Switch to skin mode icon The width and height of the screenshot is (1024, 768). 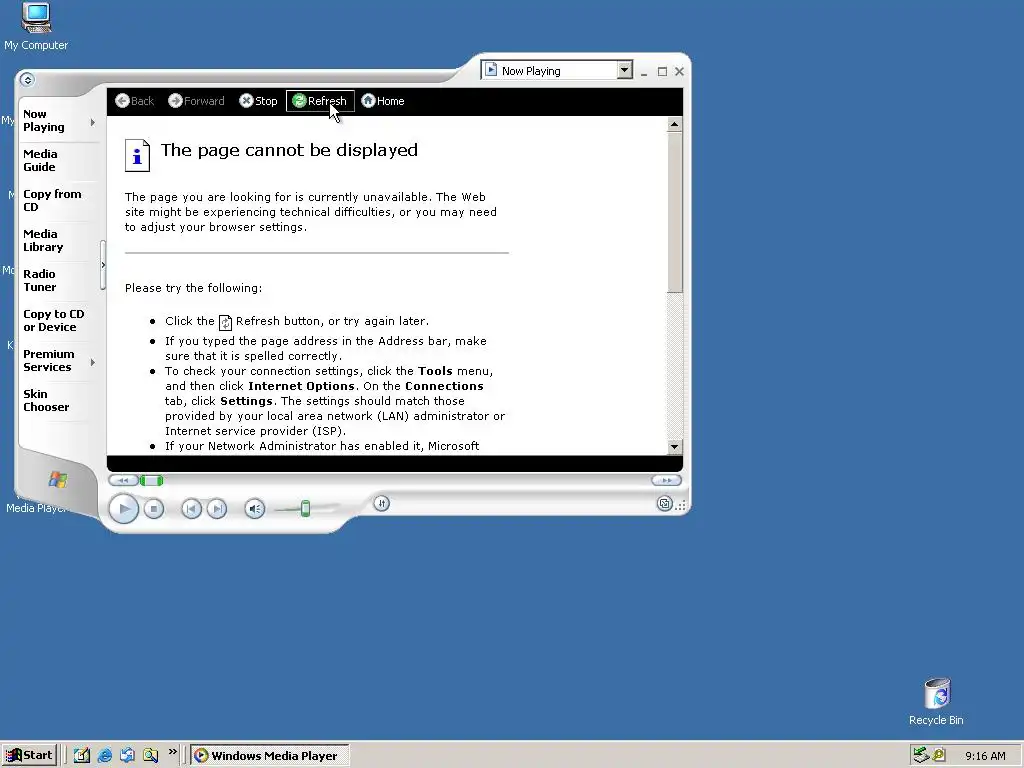[x=664, y=504]
